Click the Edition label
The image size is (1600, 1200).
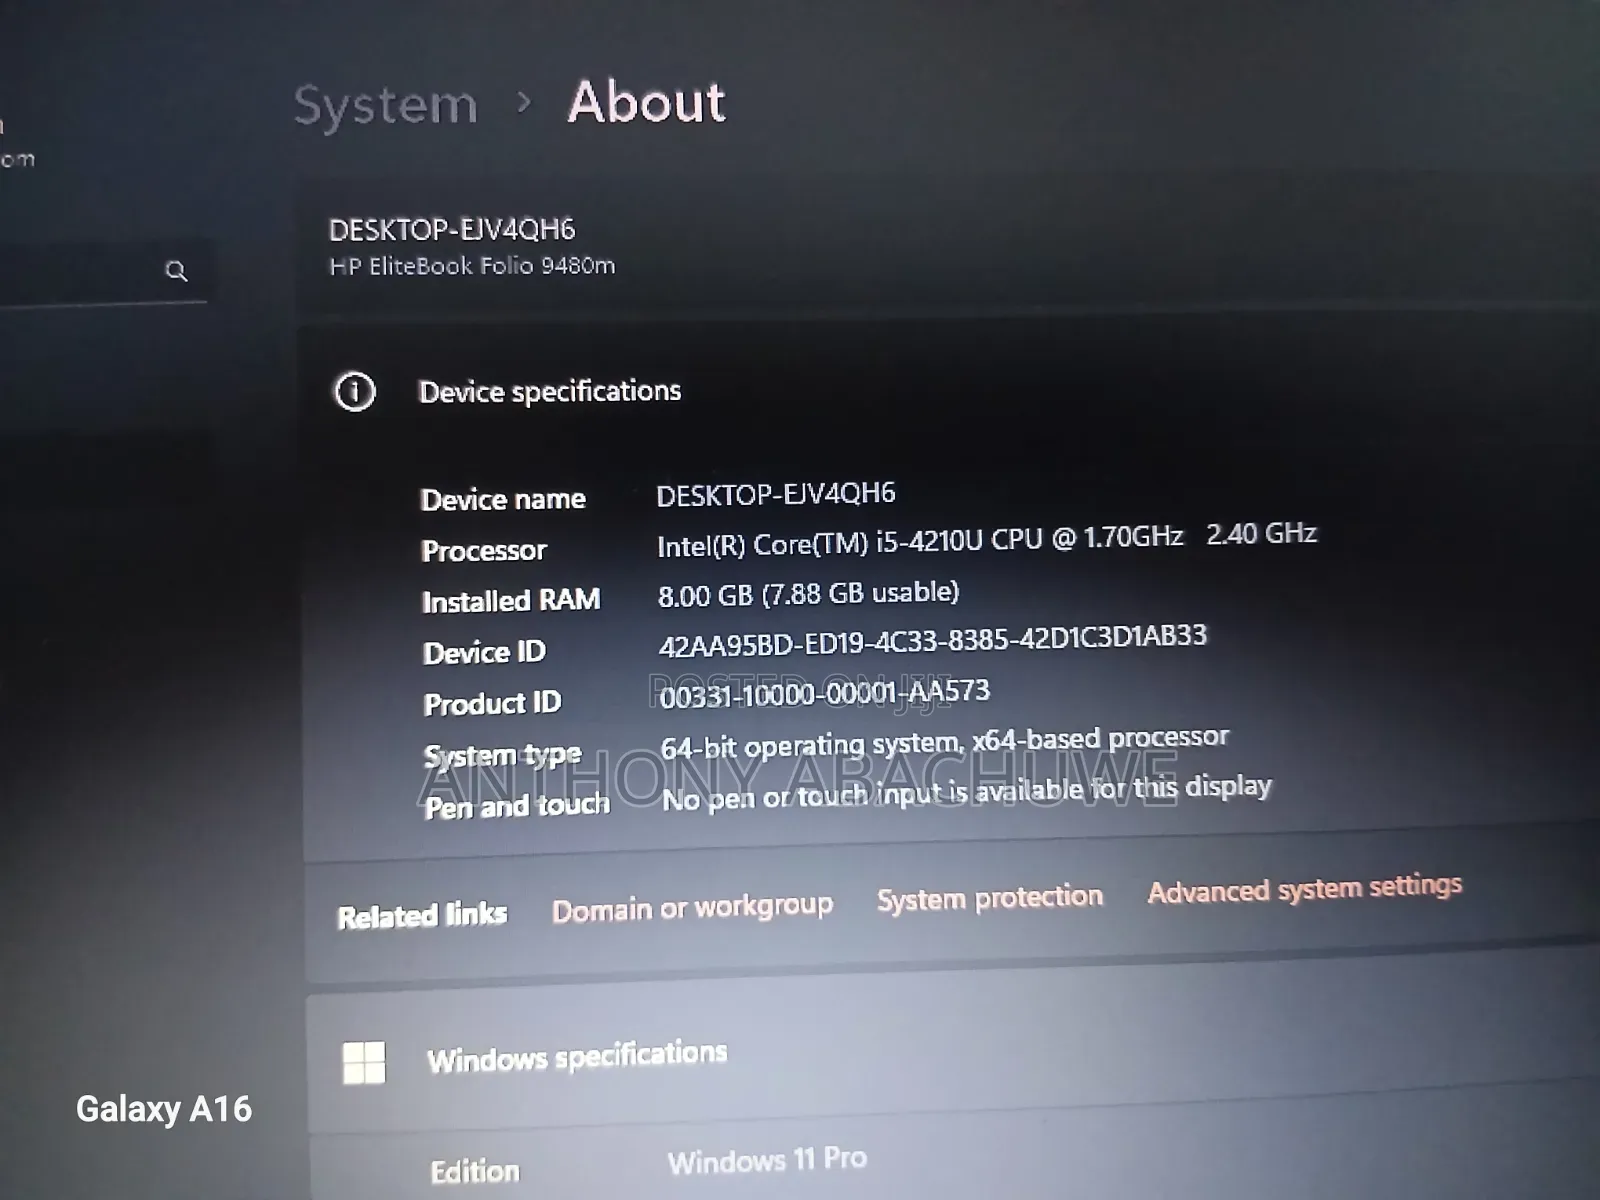[x=475, y=1172]
